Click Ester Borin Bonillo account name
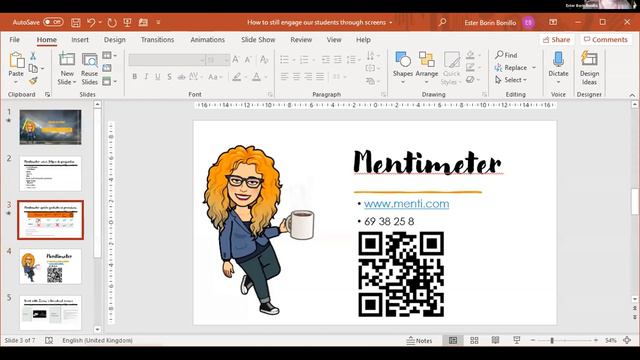The height and width of the screenshot is (360, 640). tap(490, 22)
